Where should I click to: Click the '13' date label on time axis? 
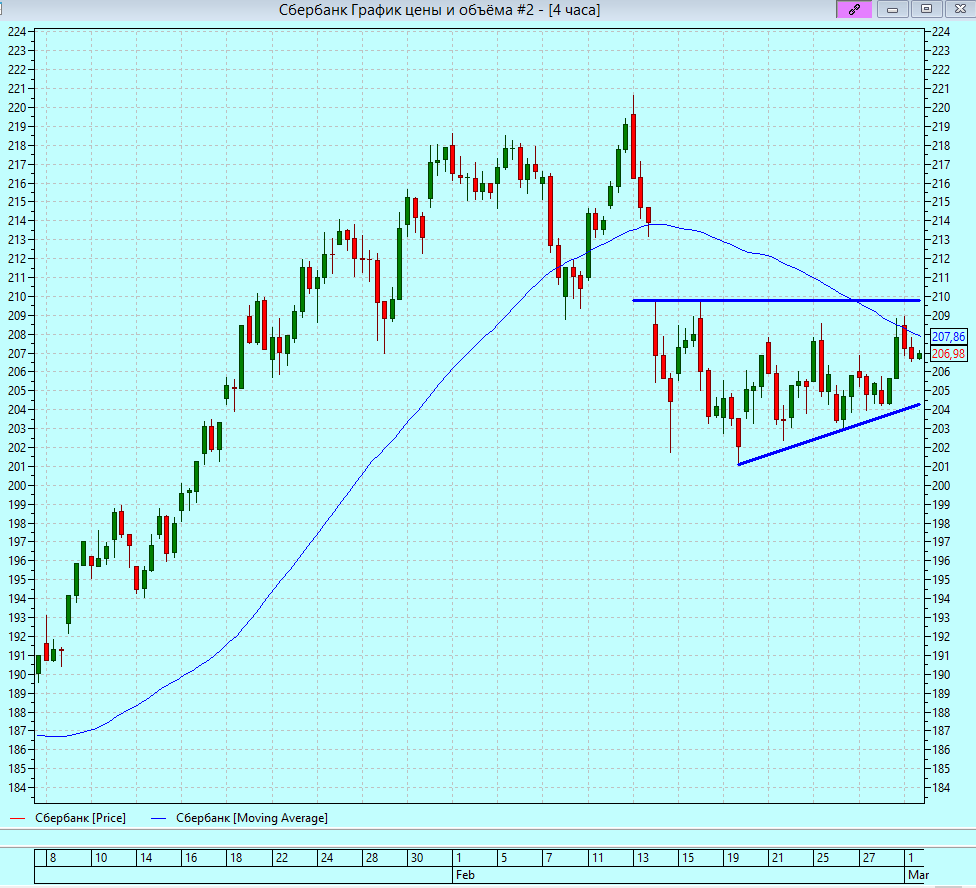pyautogui.click(x=642, y=858)
